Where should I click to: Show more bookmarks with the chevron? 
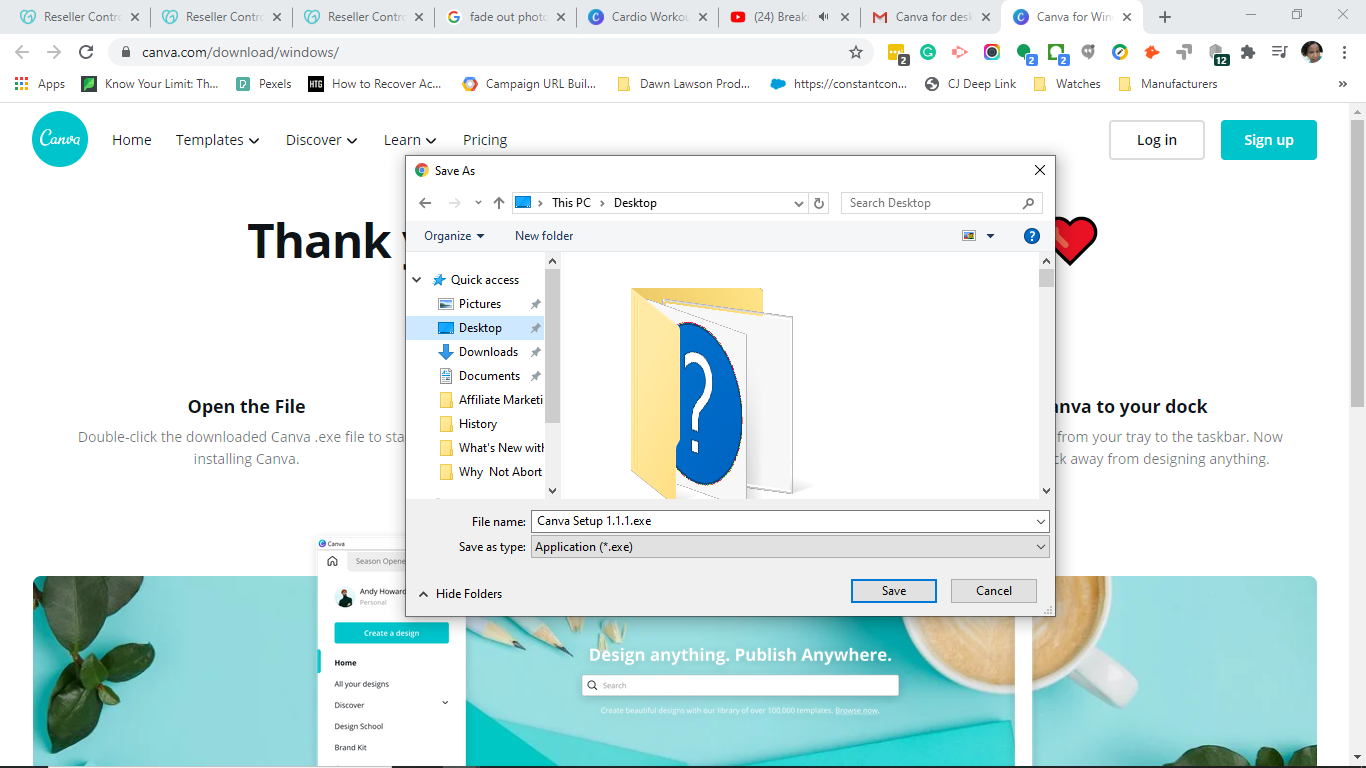pyautogui.click(x=1342, y=84)
